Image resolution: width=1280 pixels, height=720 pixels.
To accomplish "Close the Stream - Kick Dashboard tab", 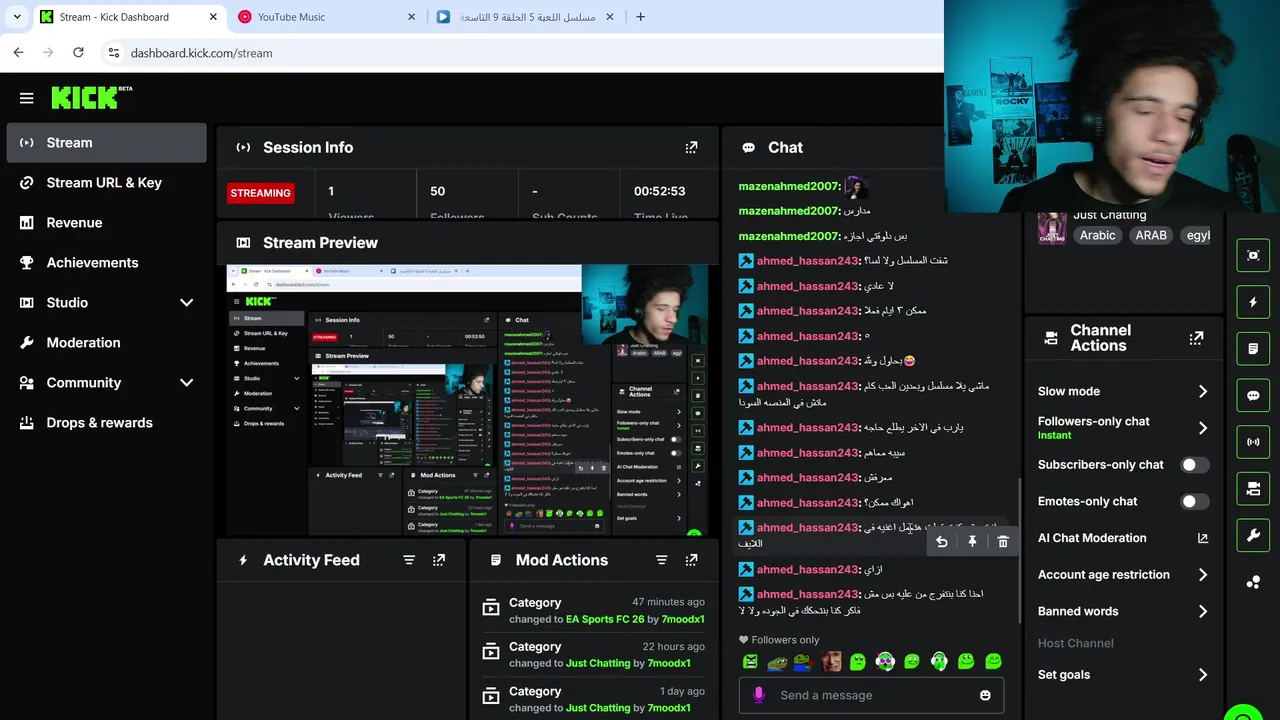I will [213, 17].
